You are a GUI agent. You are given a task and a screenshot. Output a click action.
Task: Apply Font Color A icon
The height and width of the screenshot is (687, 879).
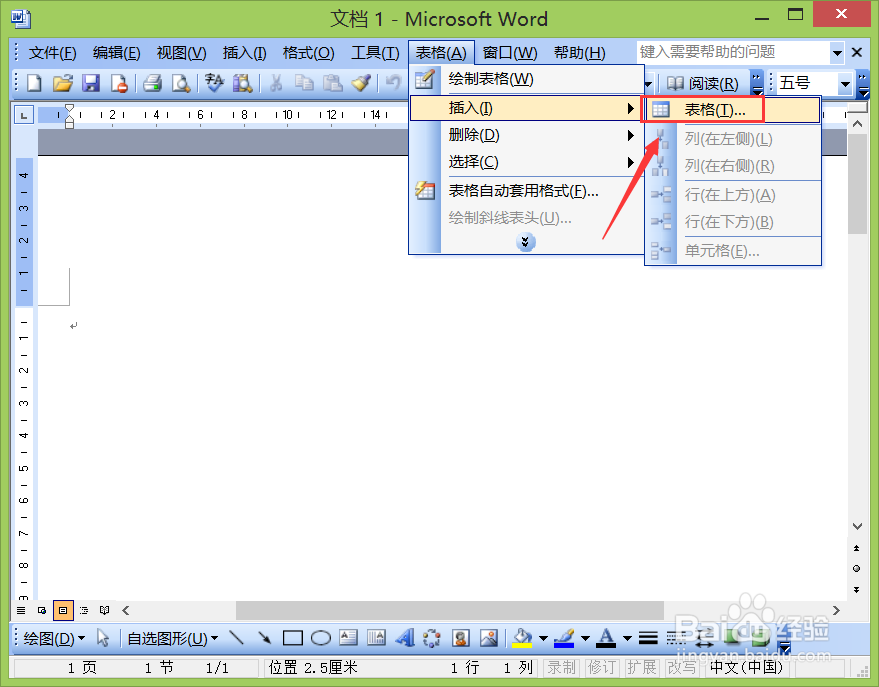(x=606, y=638)
